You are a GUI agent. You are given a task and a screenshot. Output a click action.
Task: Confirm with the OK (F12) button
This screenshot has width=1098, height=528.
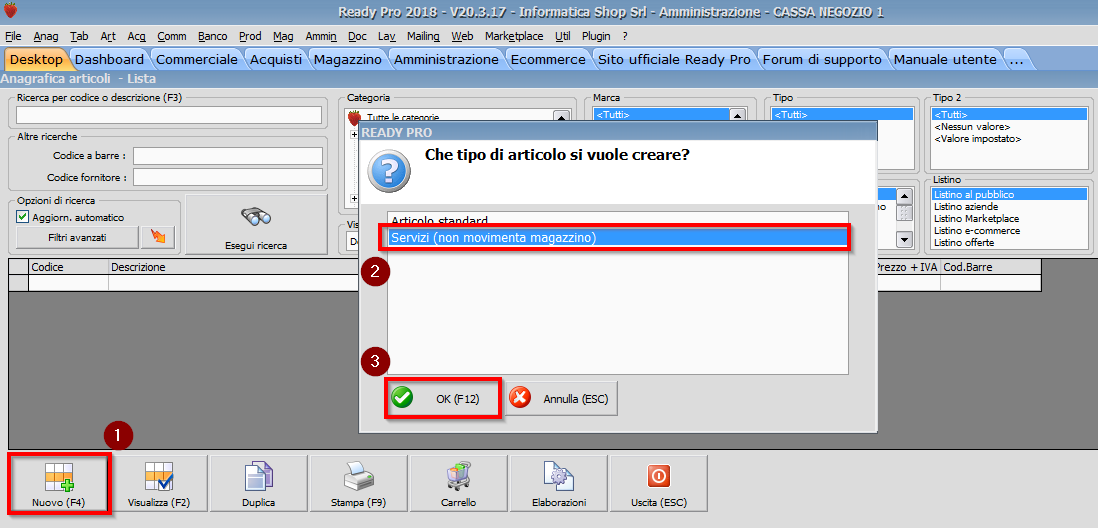(x=443, y=399)
